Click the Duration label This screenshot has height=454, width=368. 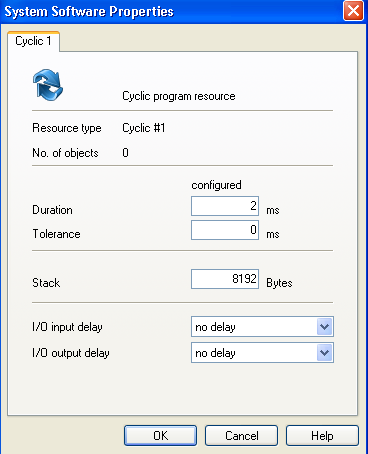tap(52, 210)
